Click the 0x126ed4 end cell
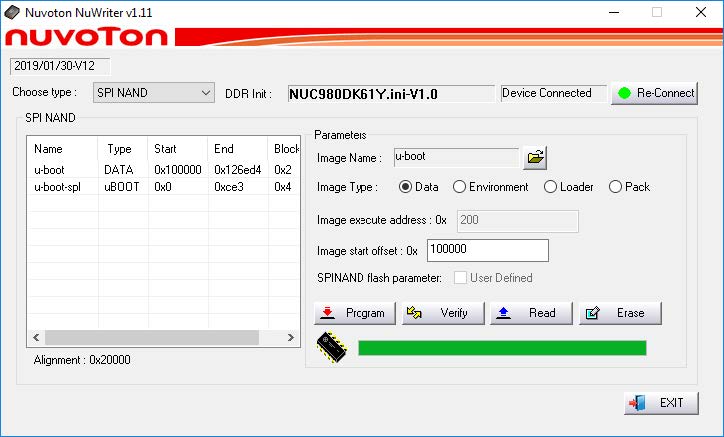The width and height of the screenshot is (724, 437). click(238, 170)
